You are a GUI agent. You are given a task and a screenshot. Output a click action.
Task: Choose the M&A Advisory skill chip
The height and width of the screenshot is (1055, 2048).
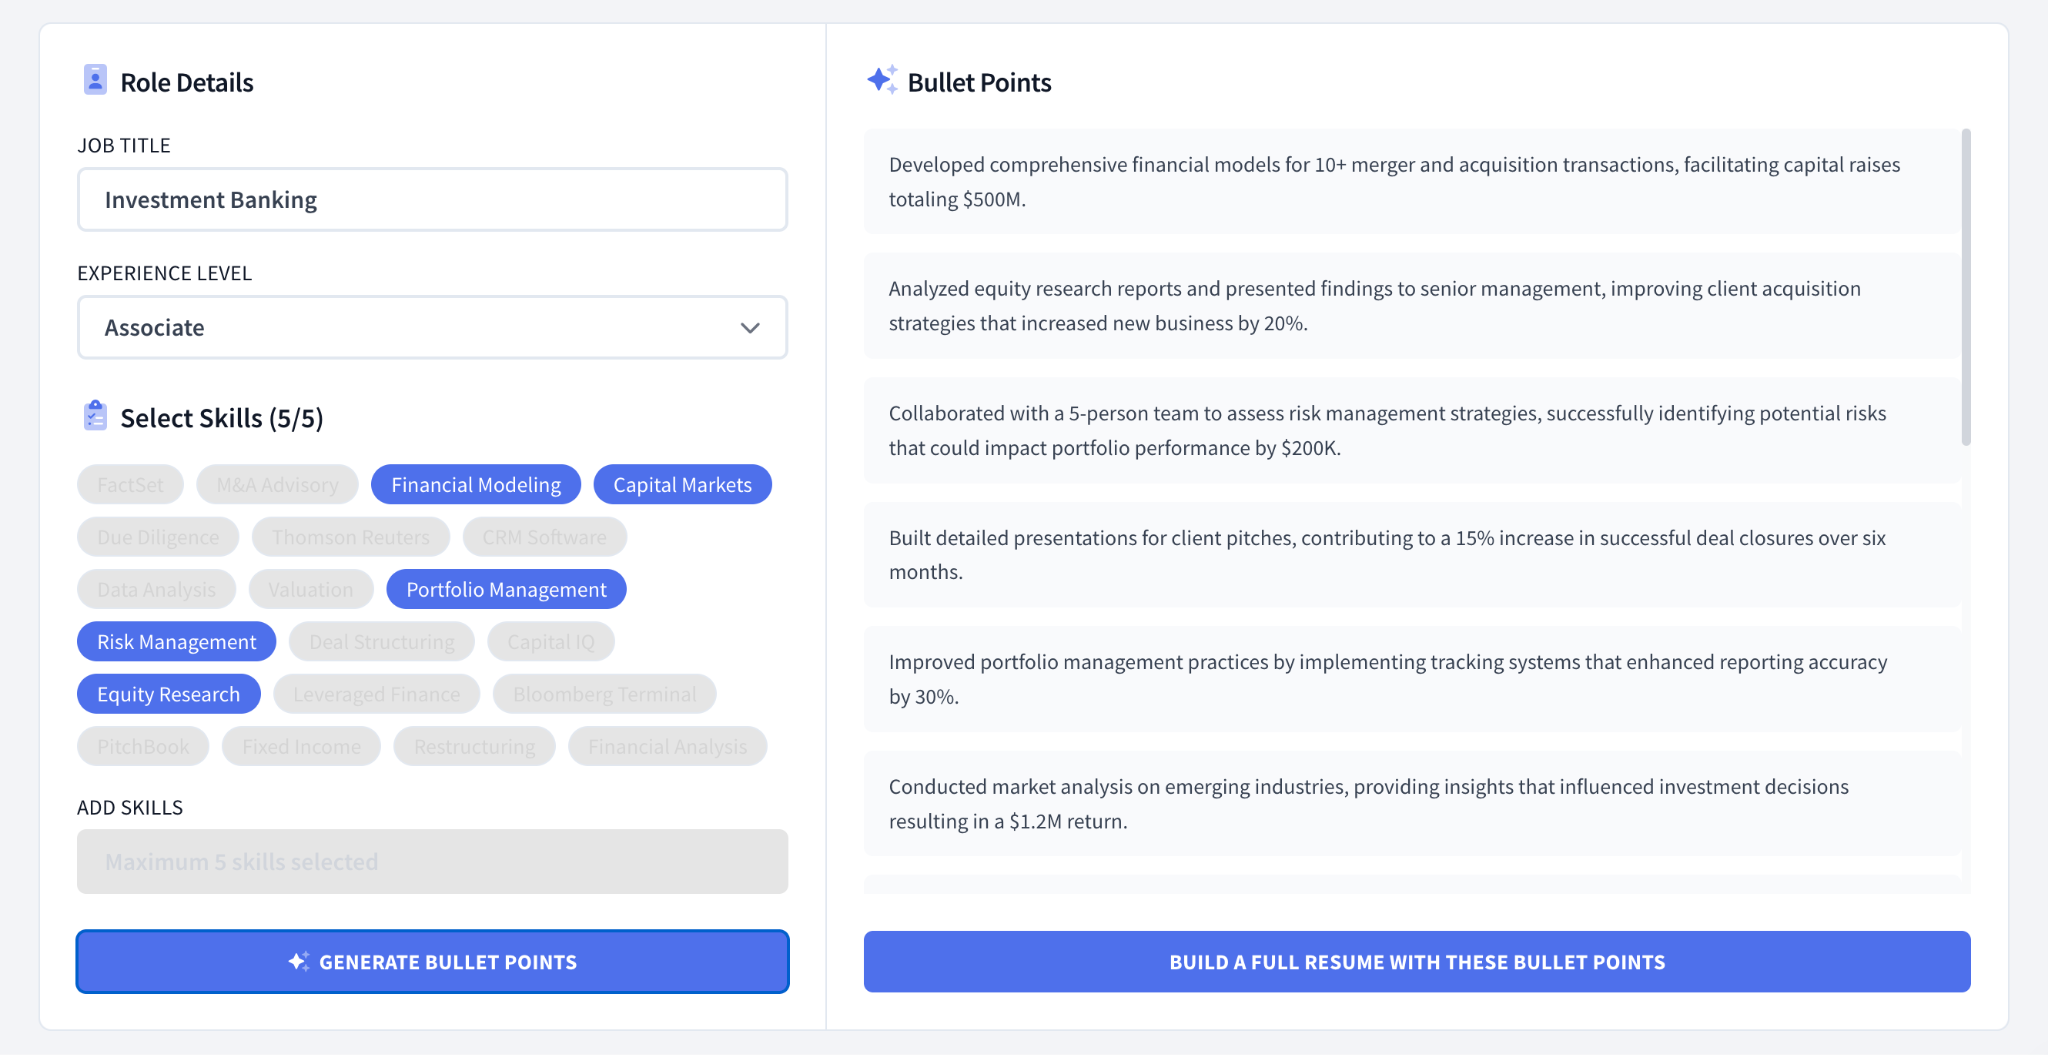[x=277, y=485]
